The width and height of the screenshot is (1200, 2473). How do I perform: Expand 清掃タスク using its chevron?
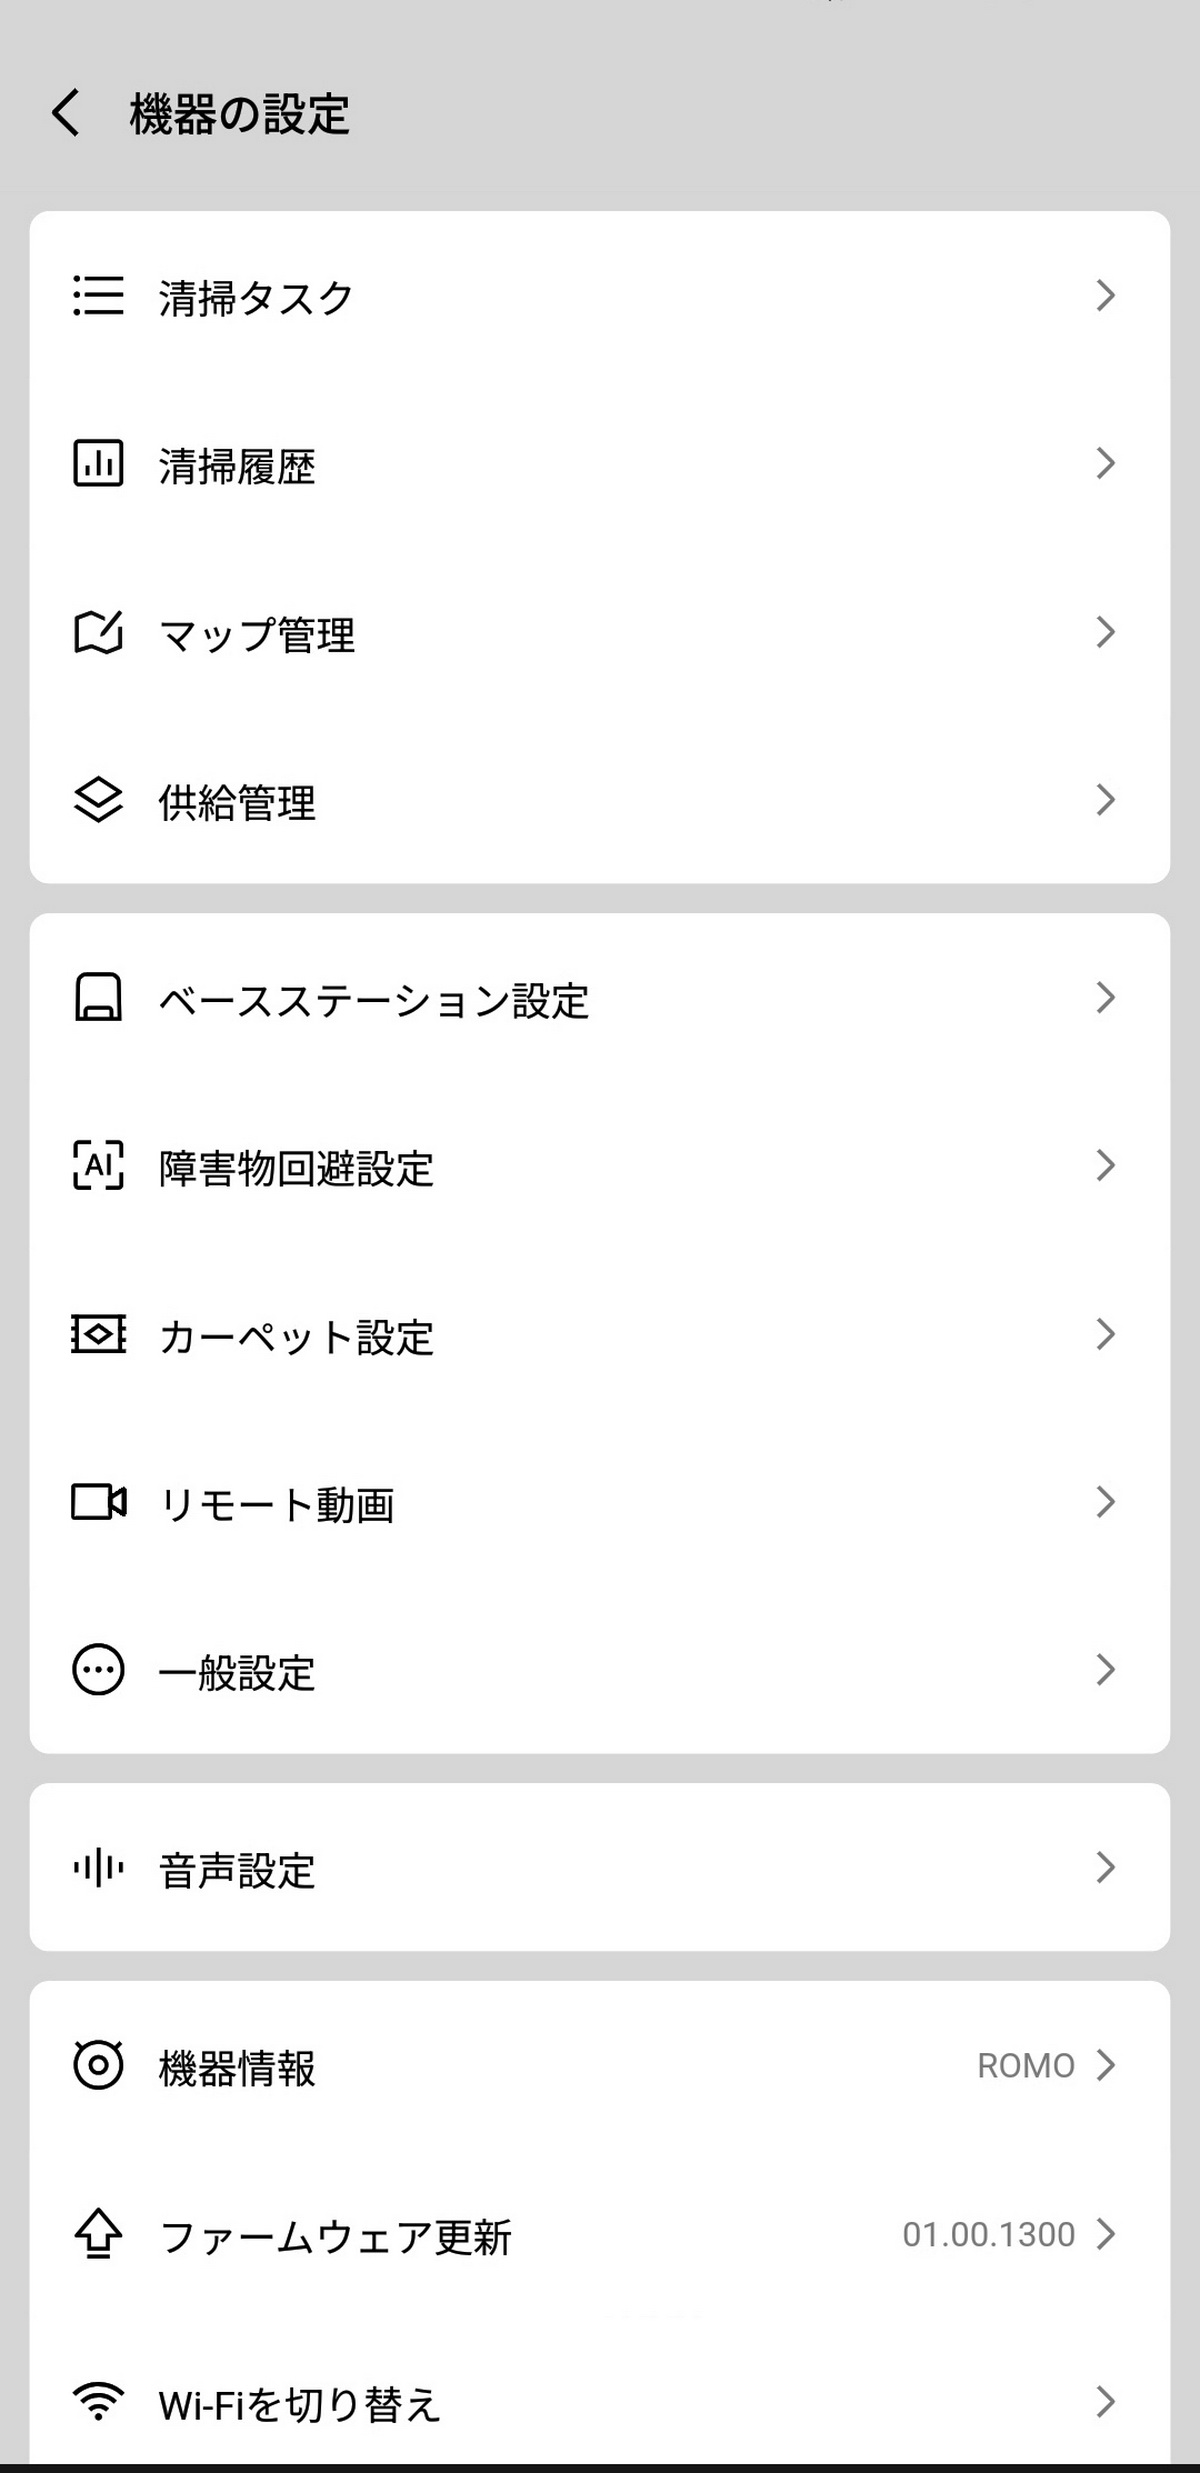pos(1105,296)
